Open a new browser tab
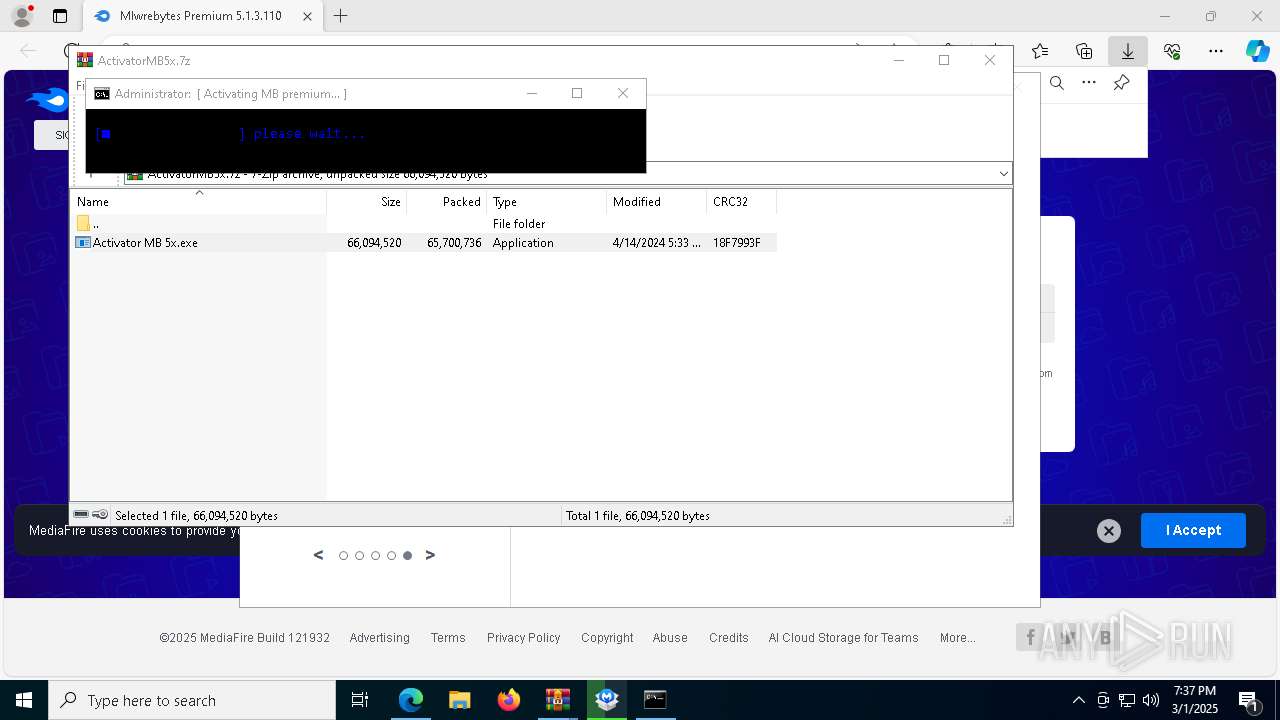The width and height of the screenshot is (1280, 720). [x=341, y=16]
